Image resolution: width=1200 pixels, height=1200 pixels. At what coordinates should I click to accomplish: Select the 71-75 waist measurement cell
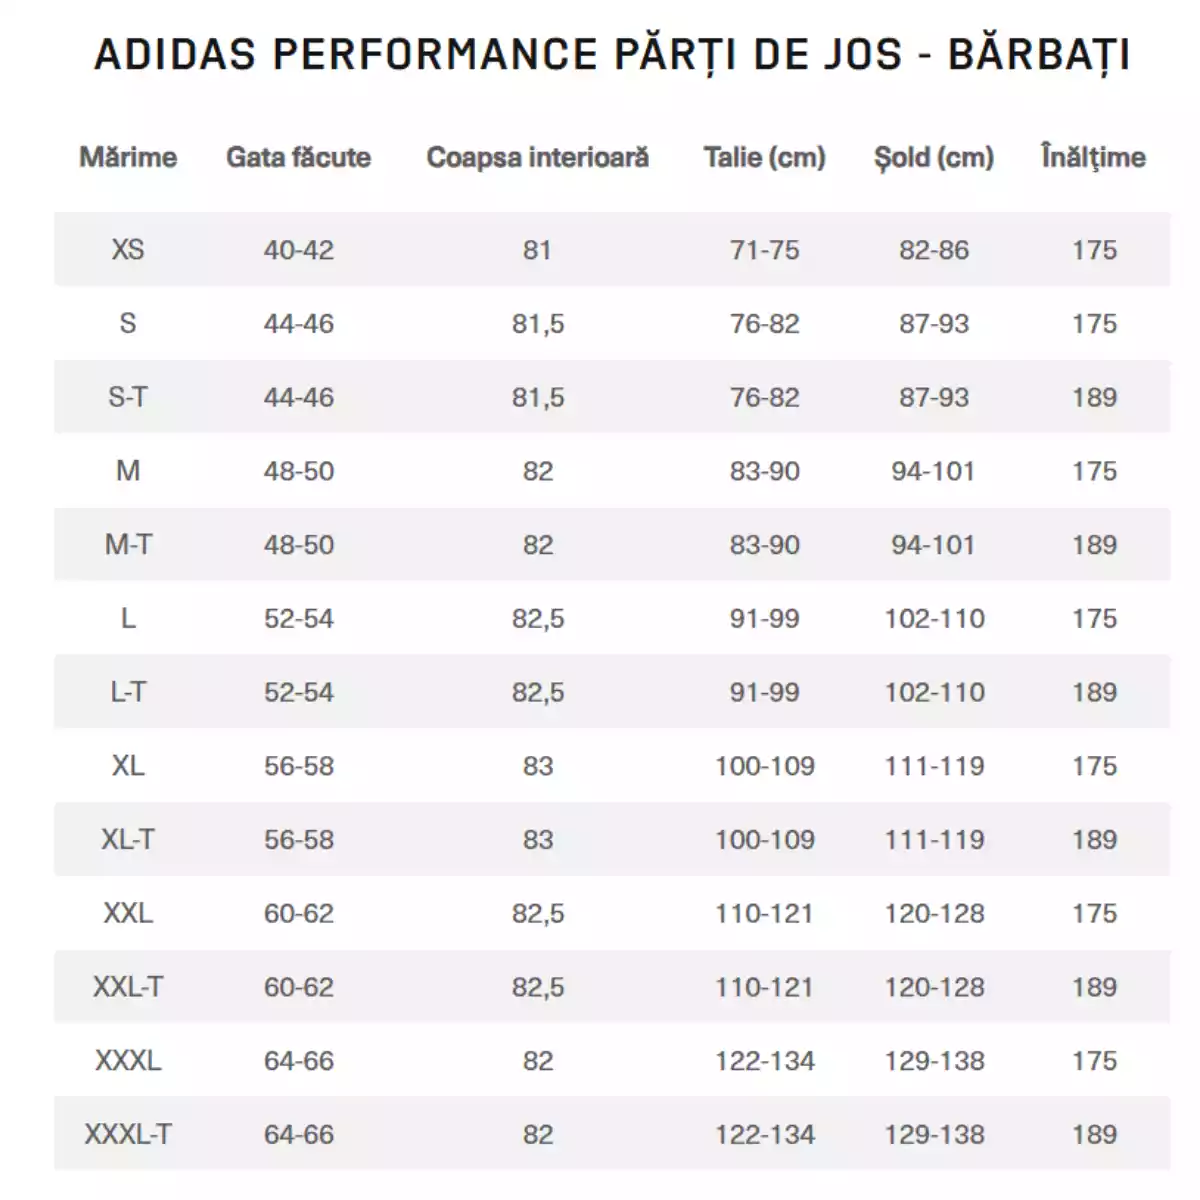coord(764,250)
